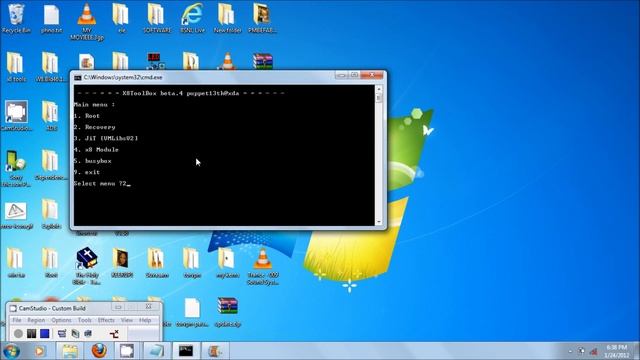Click the "4. x8 Module" line in the console

click(96, 150)
